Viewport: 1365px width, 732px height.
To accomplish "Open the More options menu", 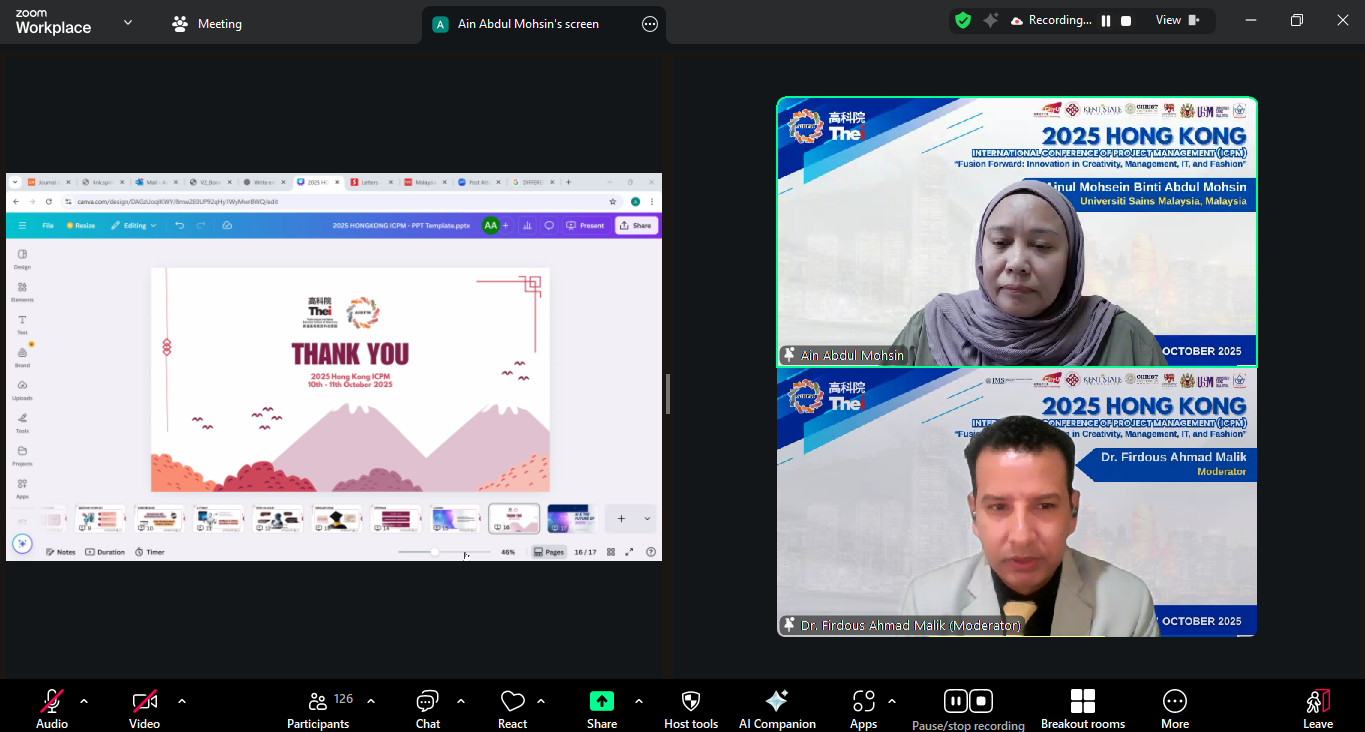I will pos(1174,709).
